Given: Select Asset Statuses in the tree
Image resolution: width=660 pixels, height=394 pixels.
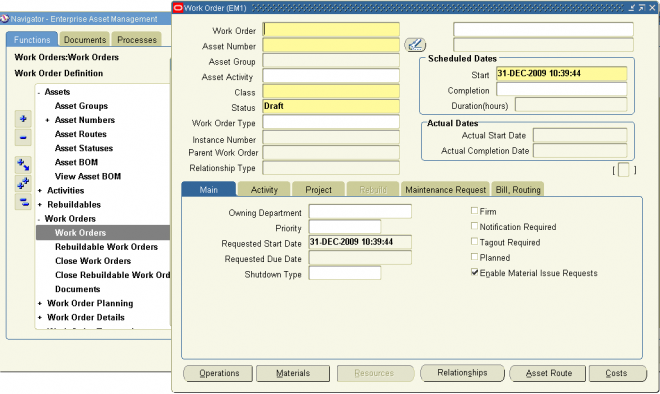Looking at the screenshot, I should click(x=84, y=148).
